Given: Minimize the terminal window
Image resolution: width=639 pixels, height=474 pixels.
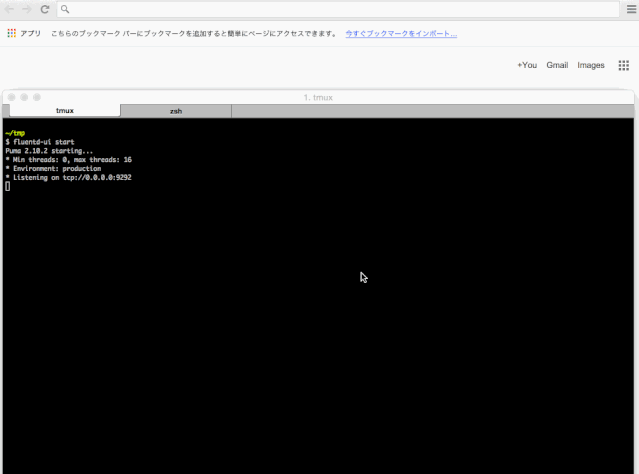Looking at the screenshot, I should point(24,97).
